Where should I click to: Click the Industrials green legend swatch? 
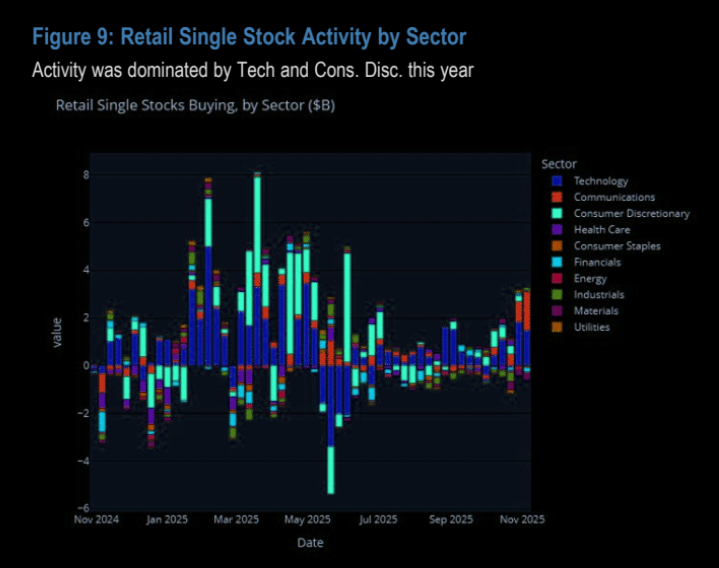tap(556, 294)
